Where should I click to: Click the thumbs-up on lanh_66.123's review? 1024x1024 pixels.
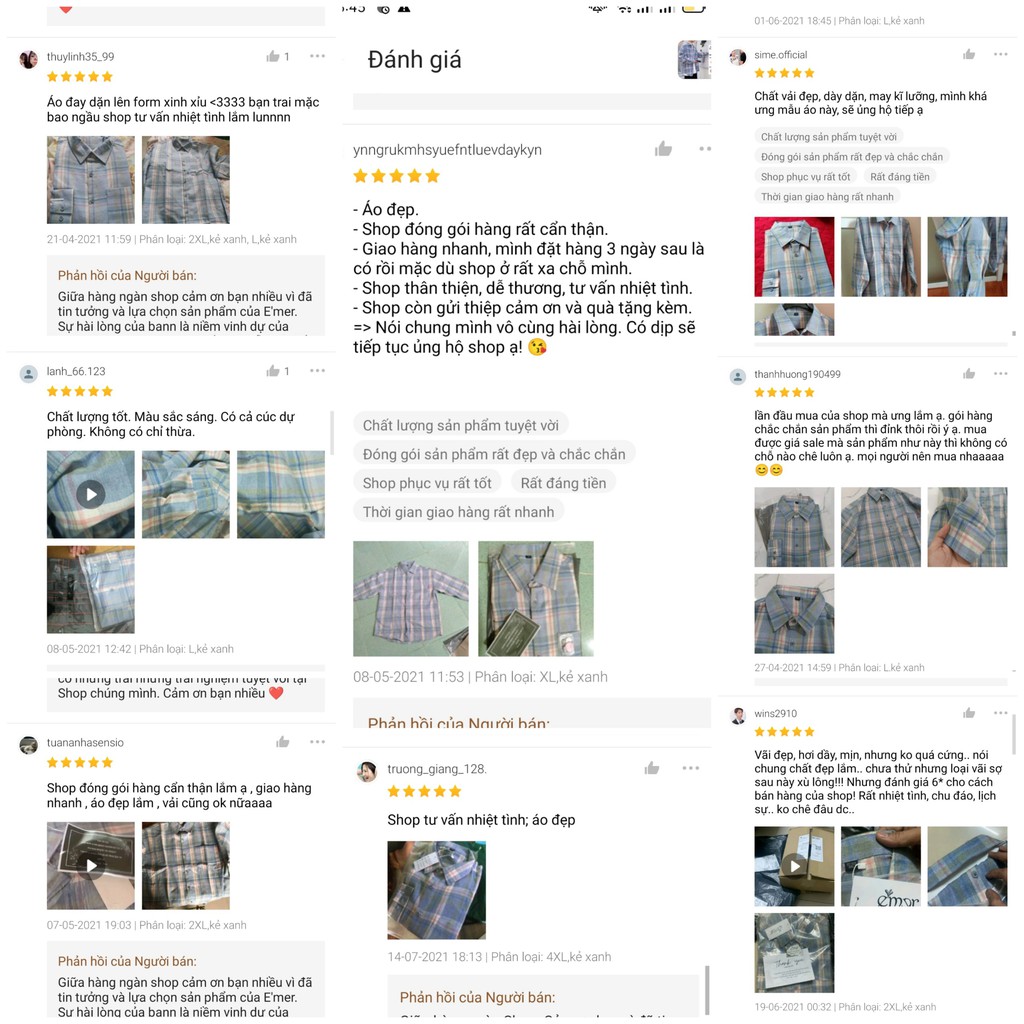point(273,371)
